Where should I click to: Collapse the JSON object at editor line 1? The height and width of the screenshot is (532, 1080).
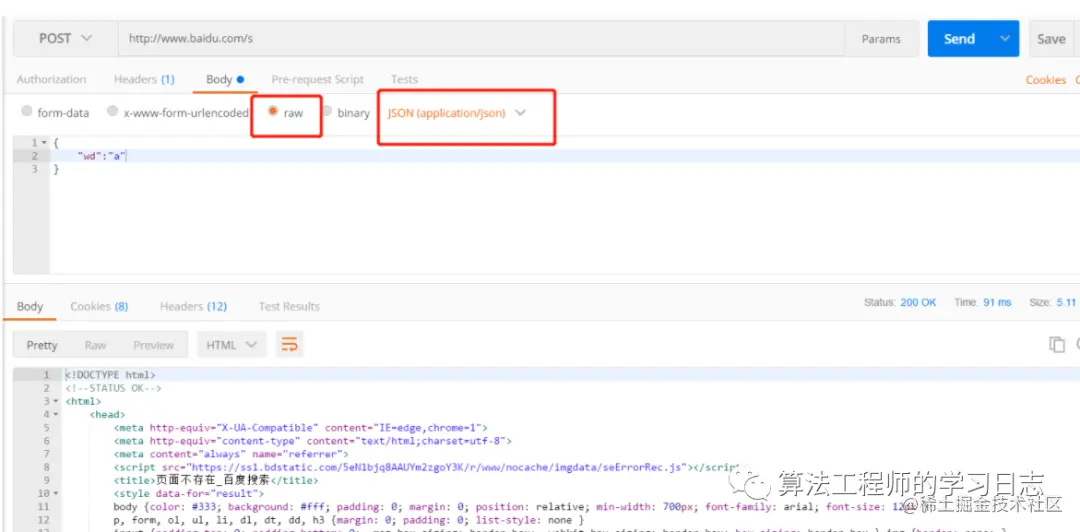tap(45, 143)
